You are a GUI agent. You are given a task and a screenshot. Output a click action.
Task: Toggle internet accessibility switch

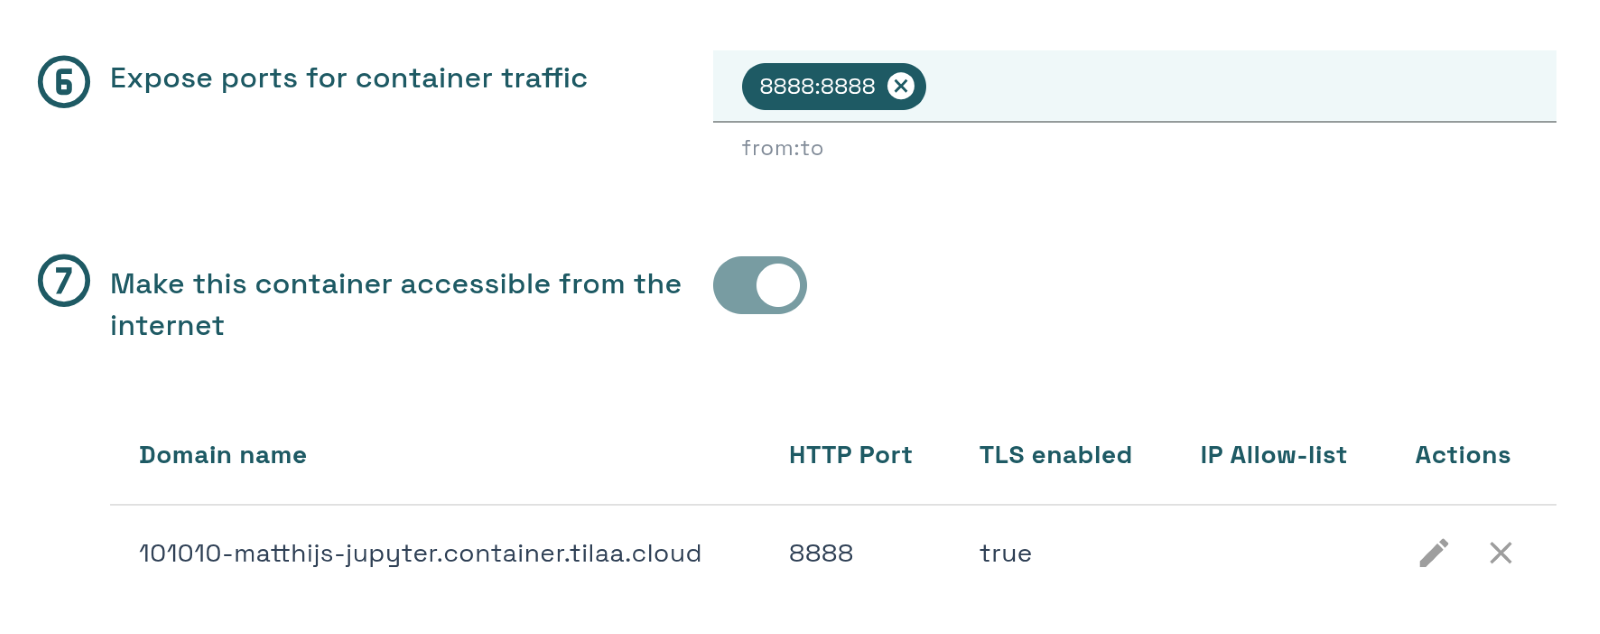760,285
